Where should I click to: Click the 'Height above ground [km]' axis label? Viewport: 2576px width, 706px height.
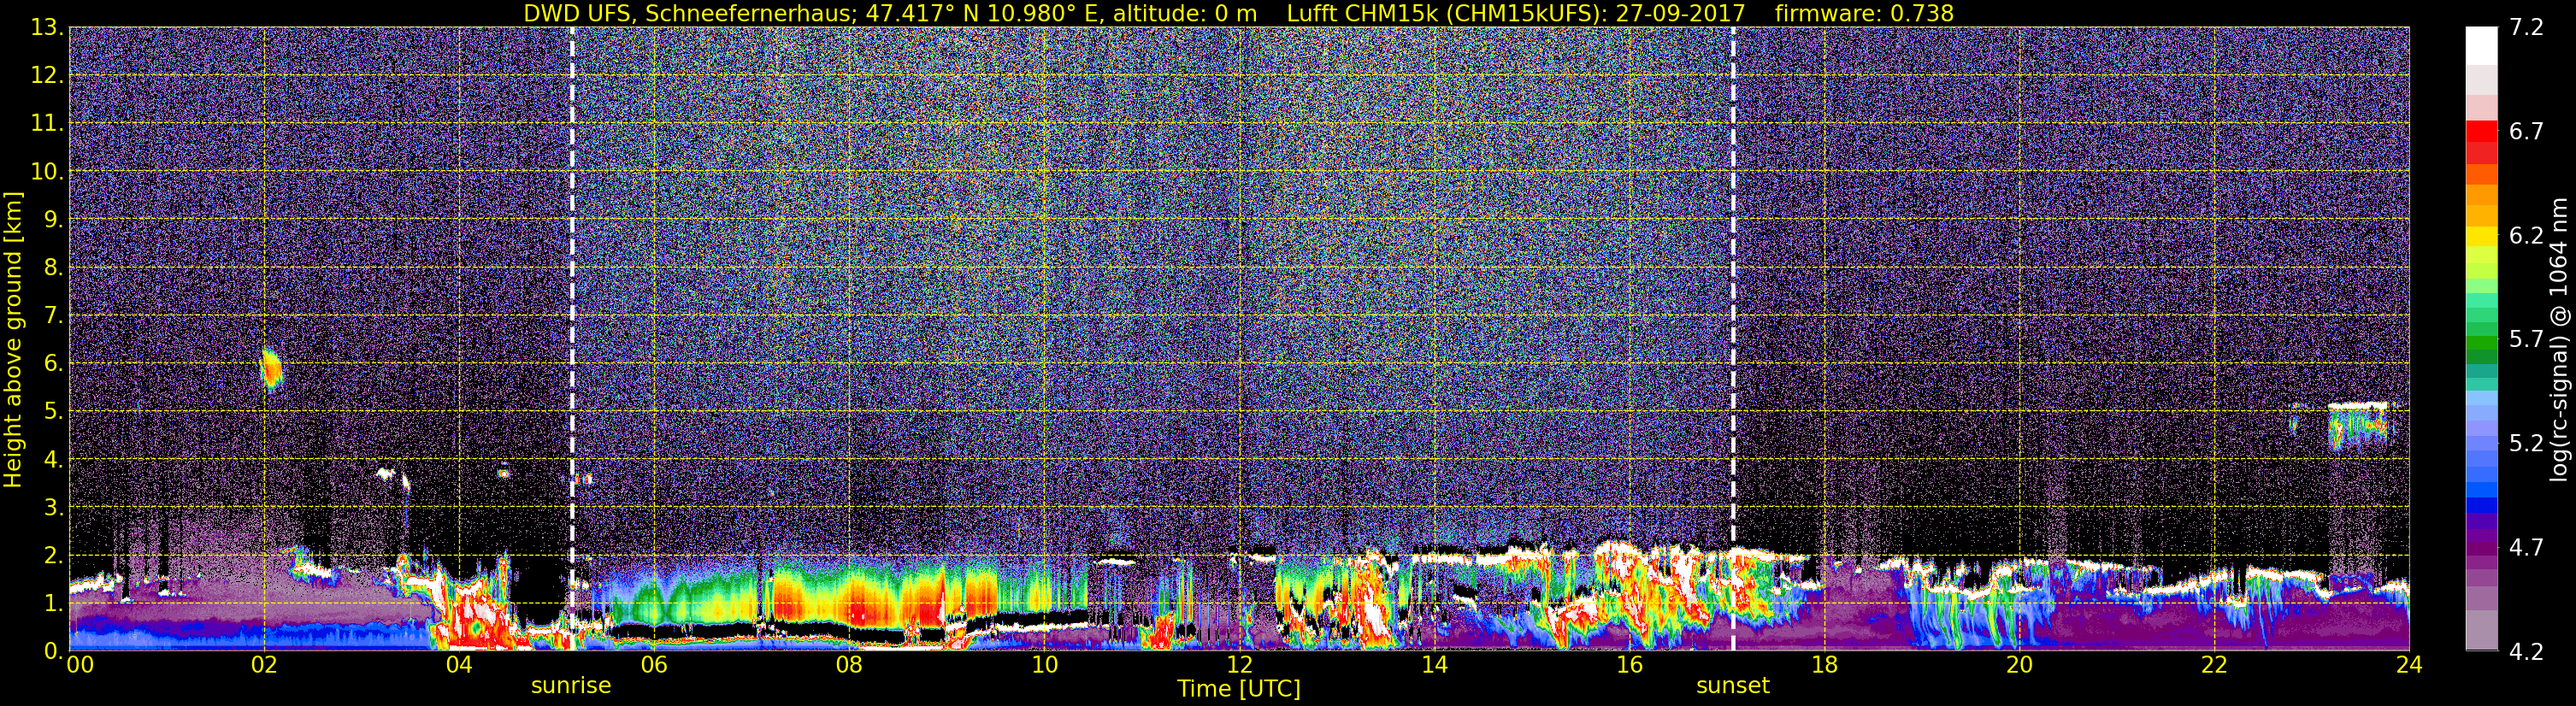pos(13,339)
